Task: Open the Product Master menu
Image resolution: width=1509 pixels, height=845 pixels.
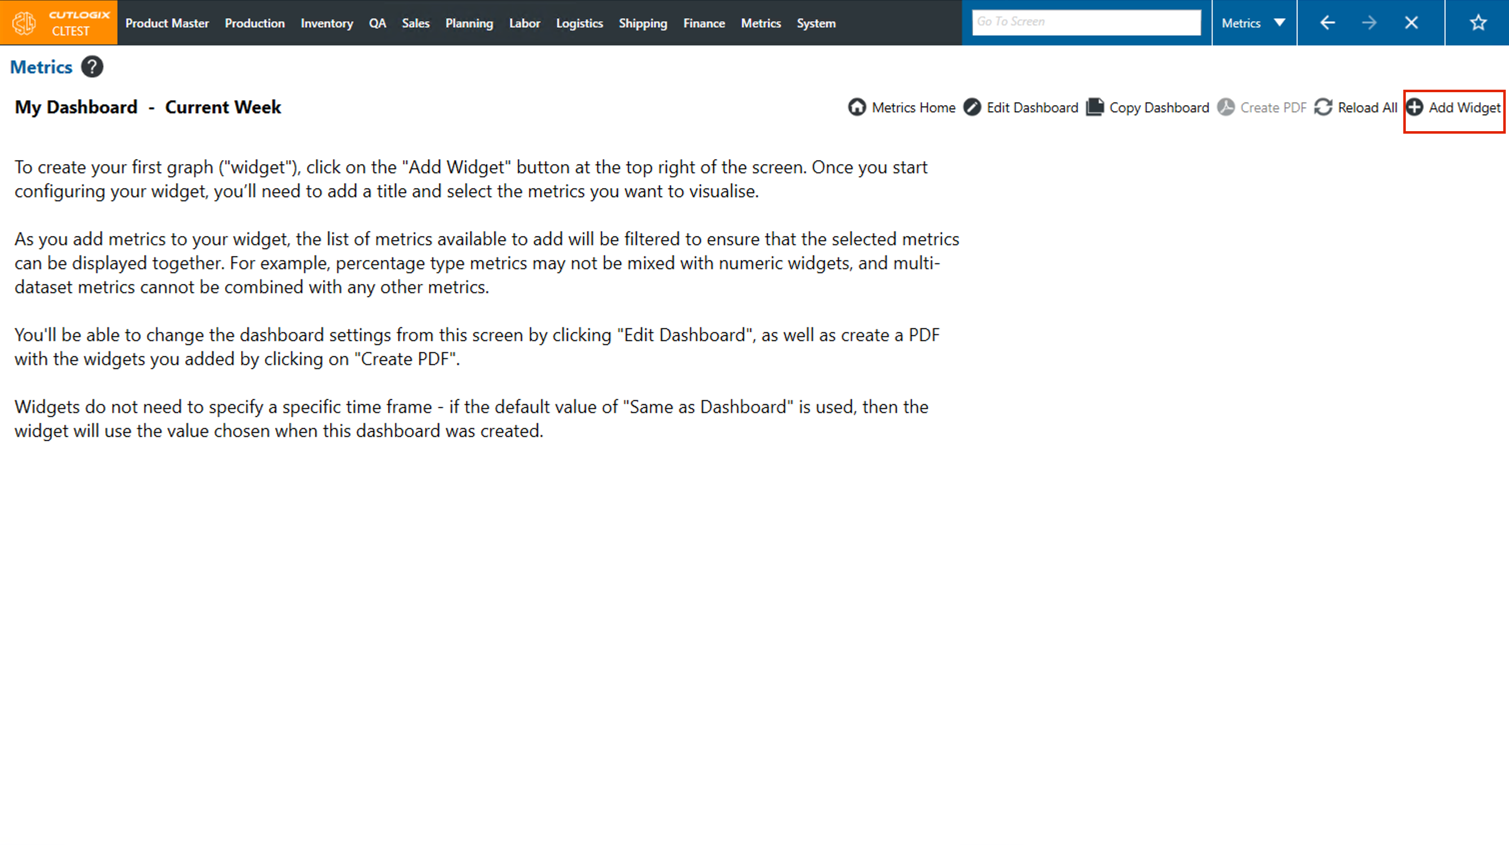Action: click(x=167, y=23)
